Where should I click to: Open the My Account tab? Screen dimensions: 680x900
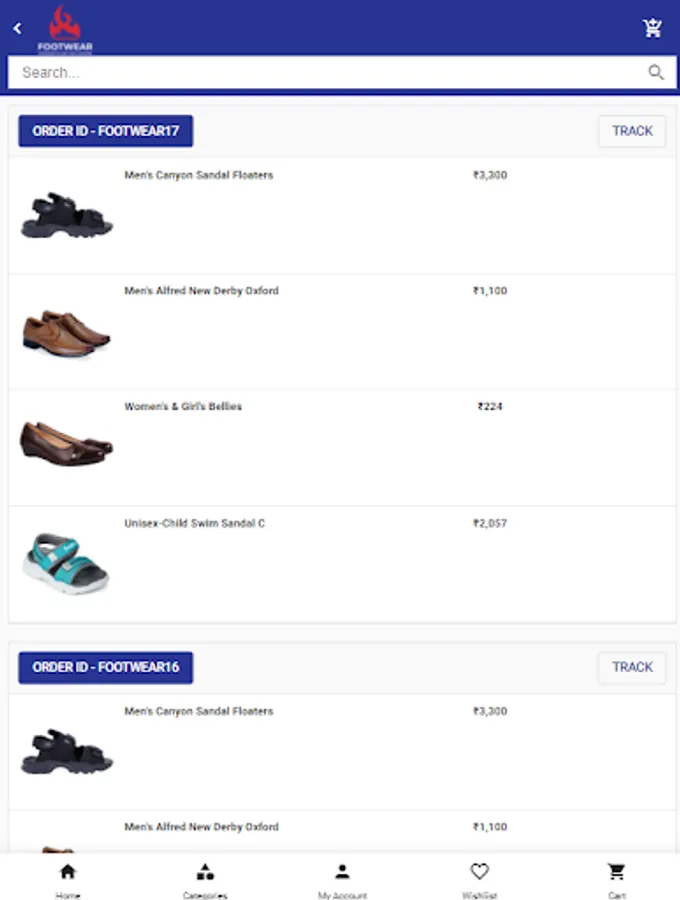(x=342, y=878)
